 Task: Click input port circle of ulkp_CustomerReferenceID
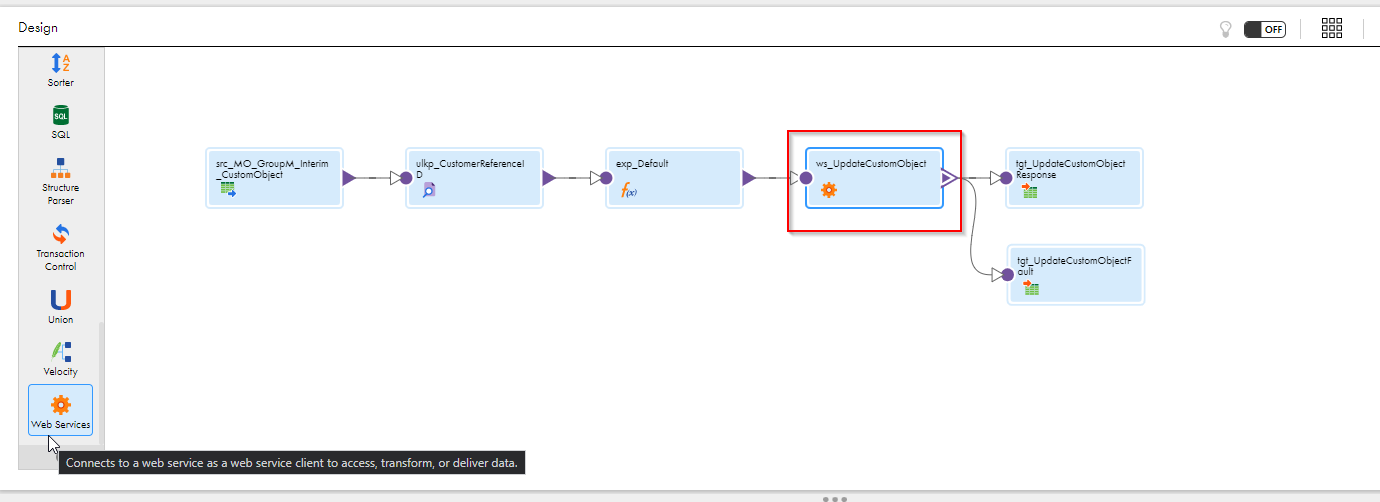406,178
